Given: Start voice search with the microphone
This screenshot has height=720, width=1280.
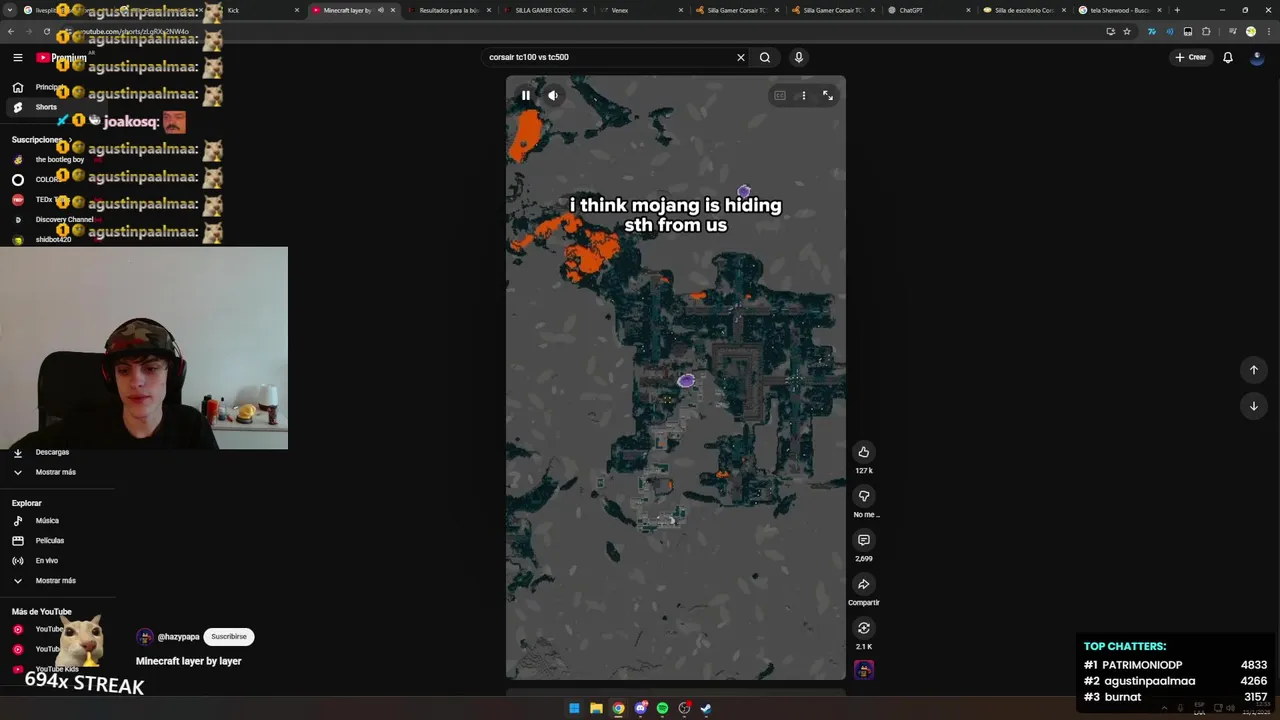Looking at the screenshot, I should 798,57.
